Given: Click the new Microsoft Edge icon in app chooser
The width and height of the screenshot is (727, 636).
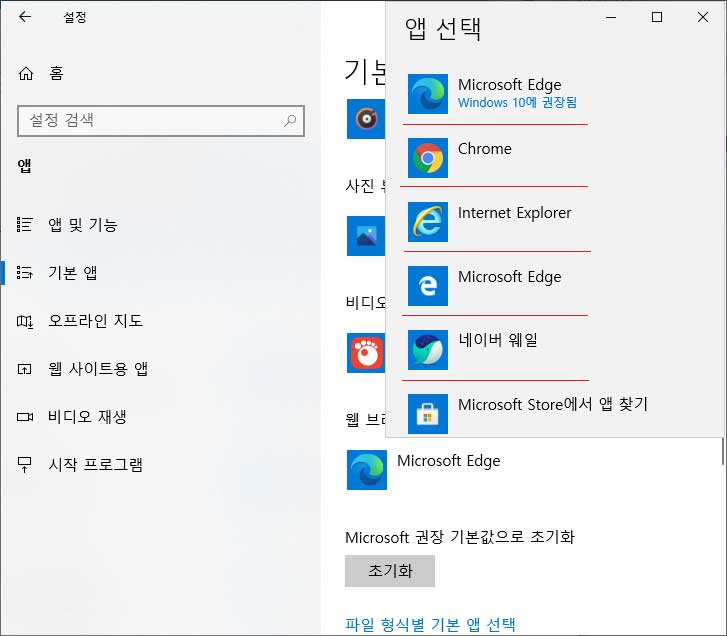Looking at the screenshot, I should 427,94.
